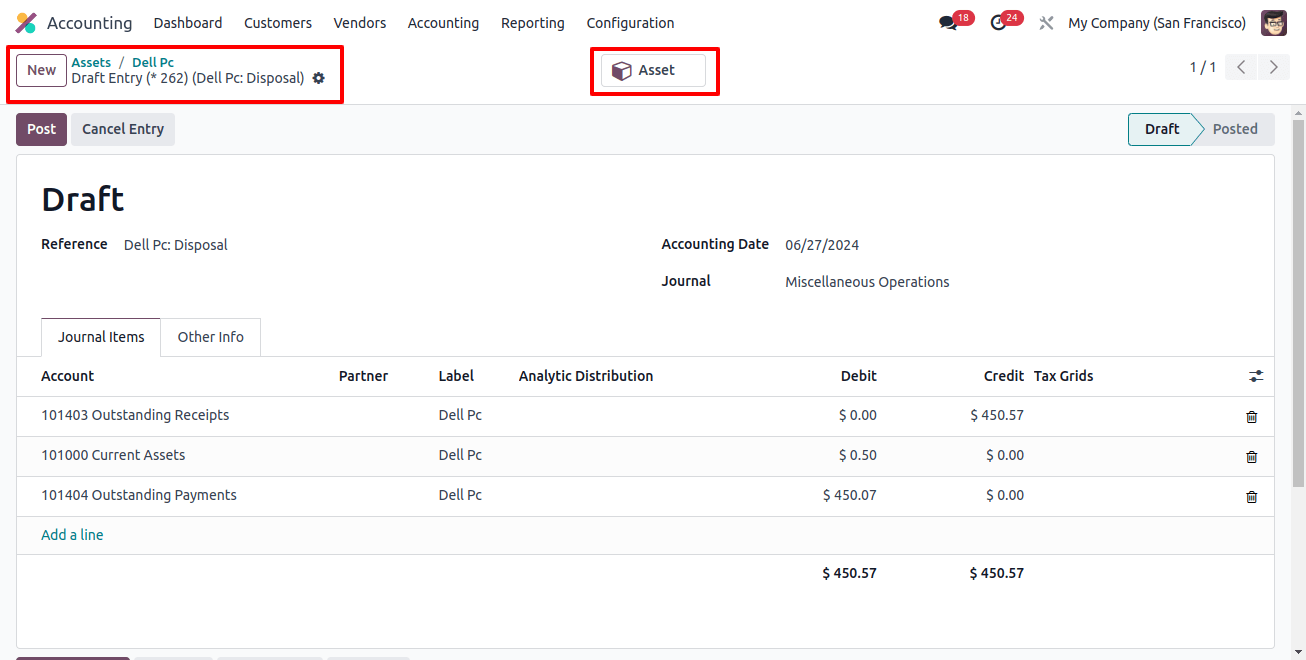Click the $ 450.57 credit on Outstanding Receipts

point(997,415)
